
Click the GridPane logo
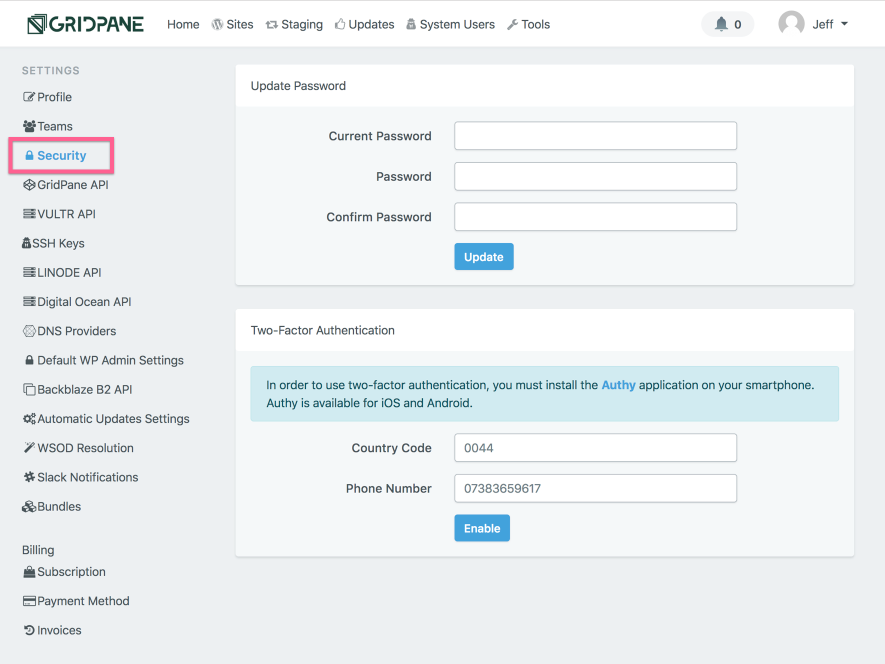(85, 24)
